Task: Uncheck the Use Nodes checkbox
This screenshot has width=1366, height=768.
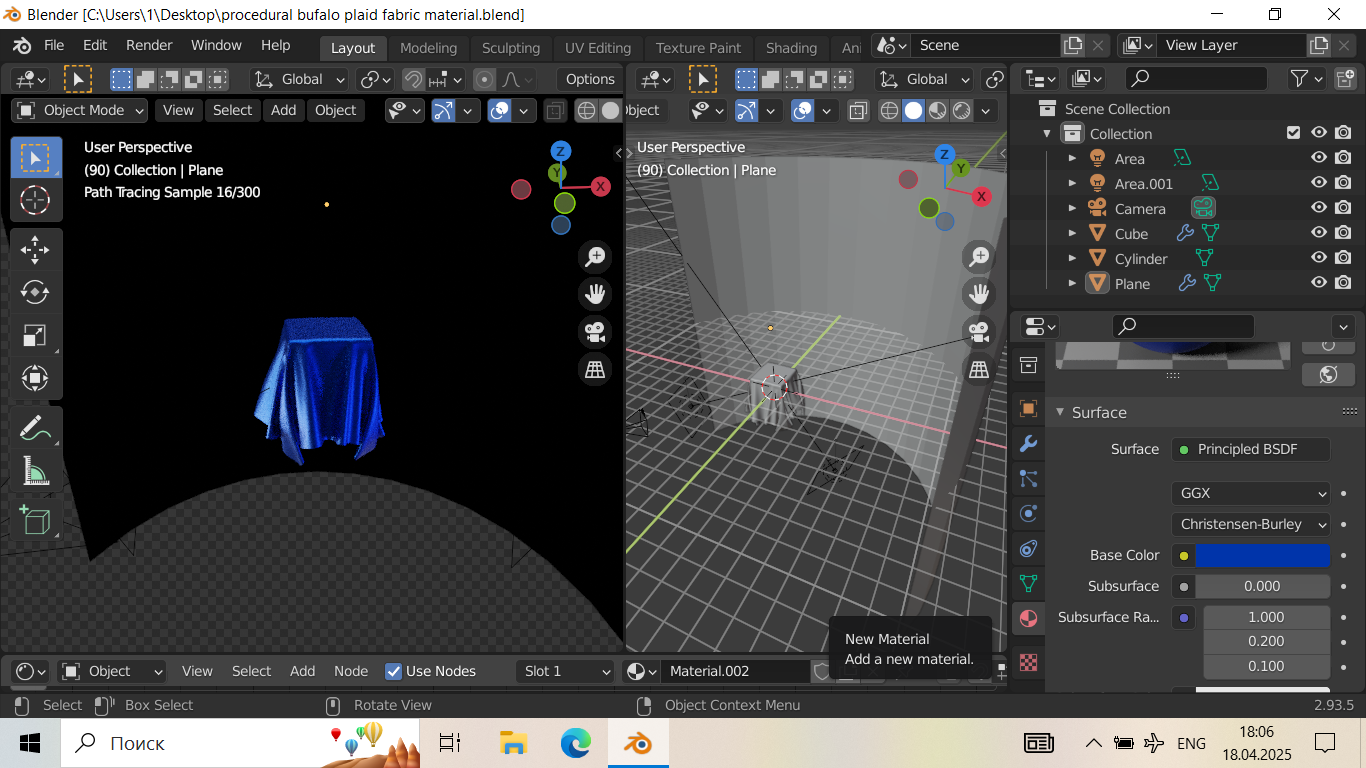Action: click(x=394, y=671)
